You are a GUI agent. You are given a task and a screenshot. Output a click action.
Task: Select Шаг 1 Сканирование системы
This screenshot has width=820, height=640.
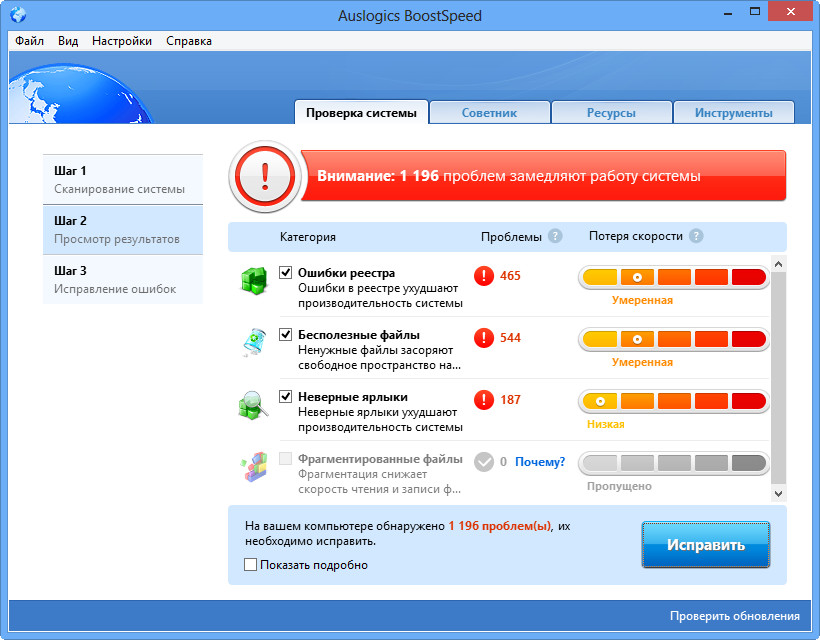point(123,179)
